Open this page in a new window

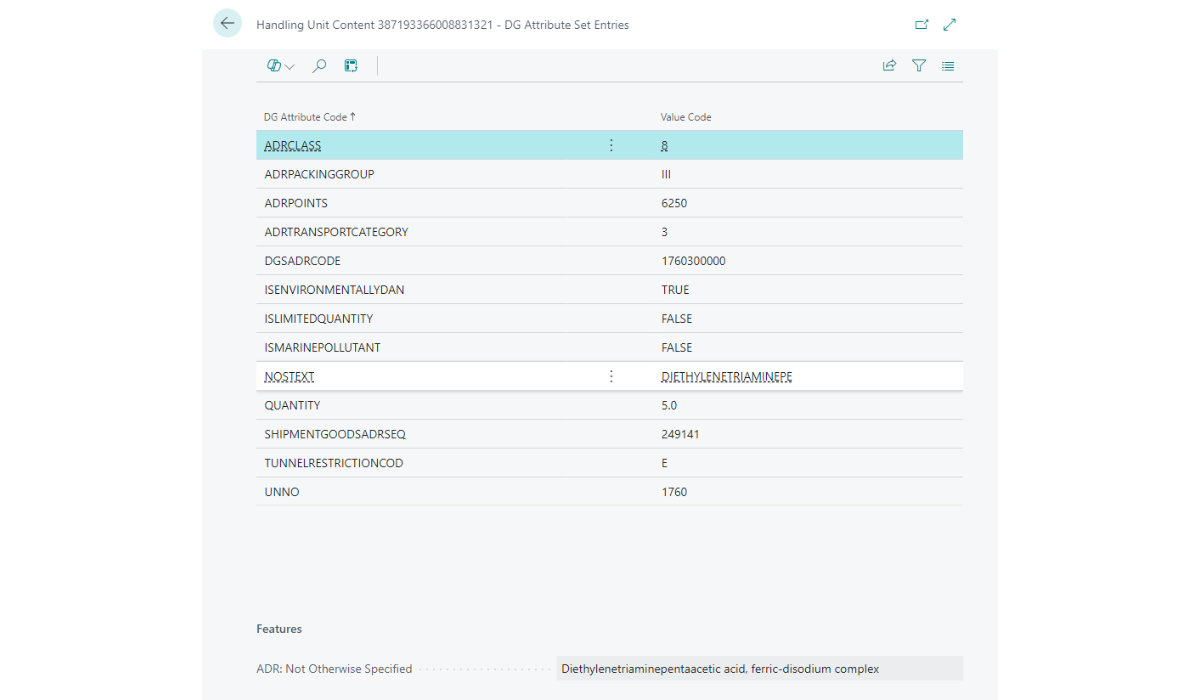[x=922, y=25]
